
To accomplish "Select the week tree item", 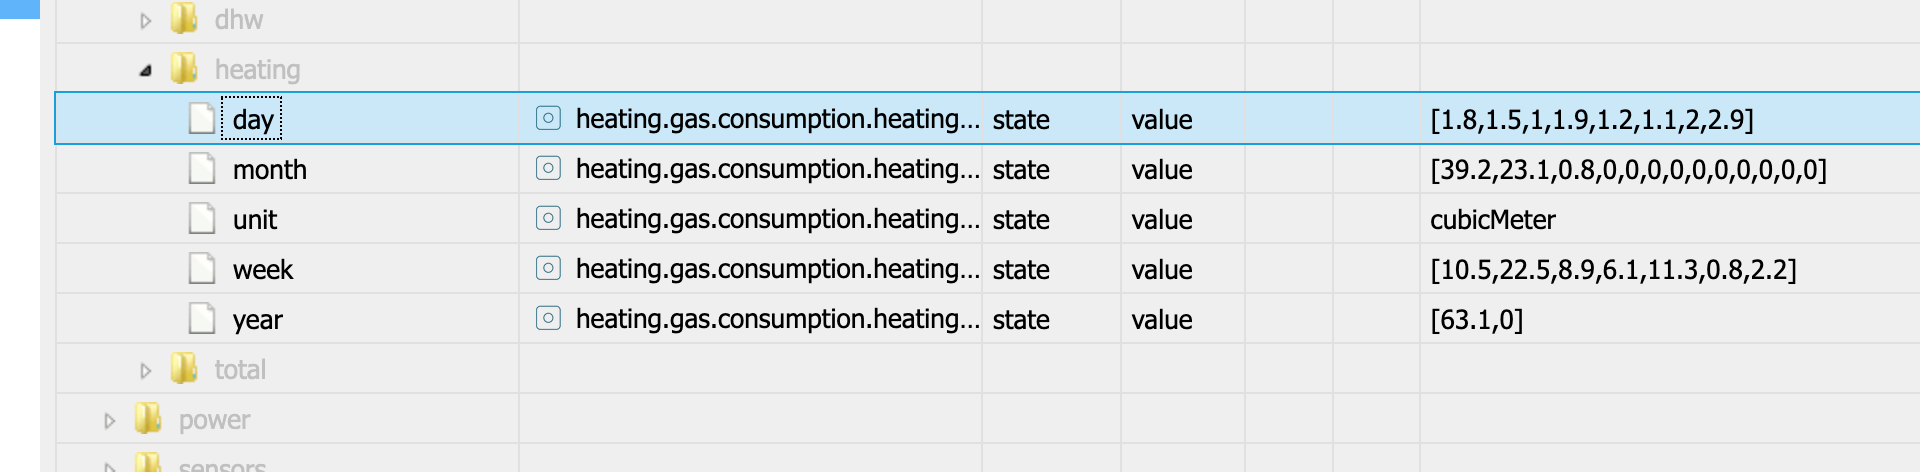I will click(x=263, y=269).
